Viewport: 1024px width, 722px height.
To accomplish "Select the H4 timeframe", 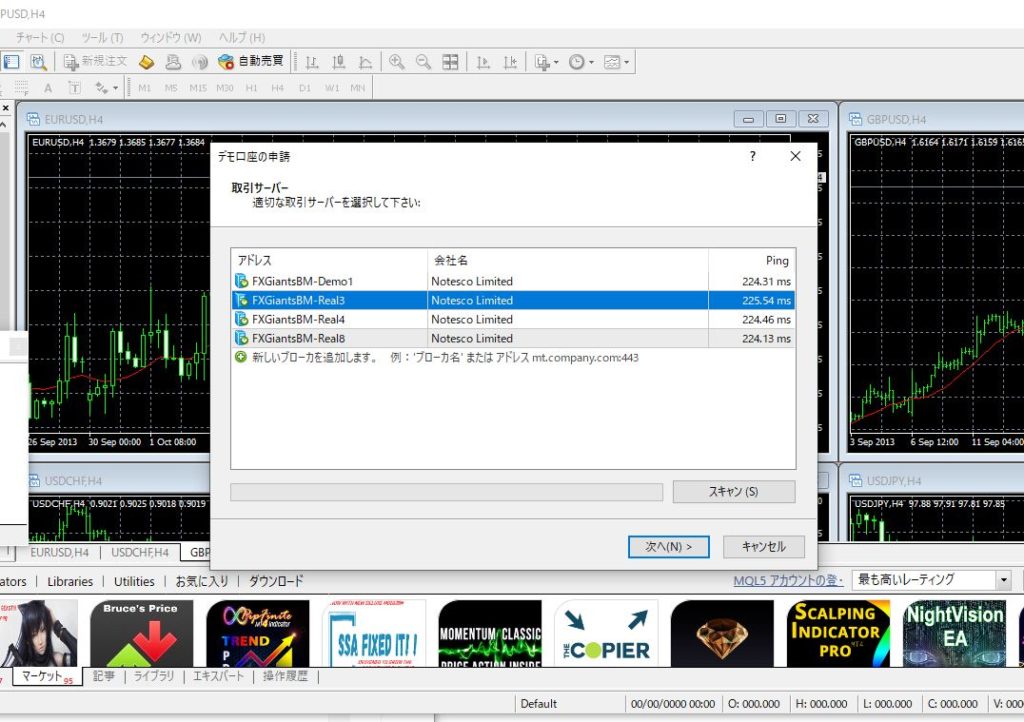I will click(278, 87).
